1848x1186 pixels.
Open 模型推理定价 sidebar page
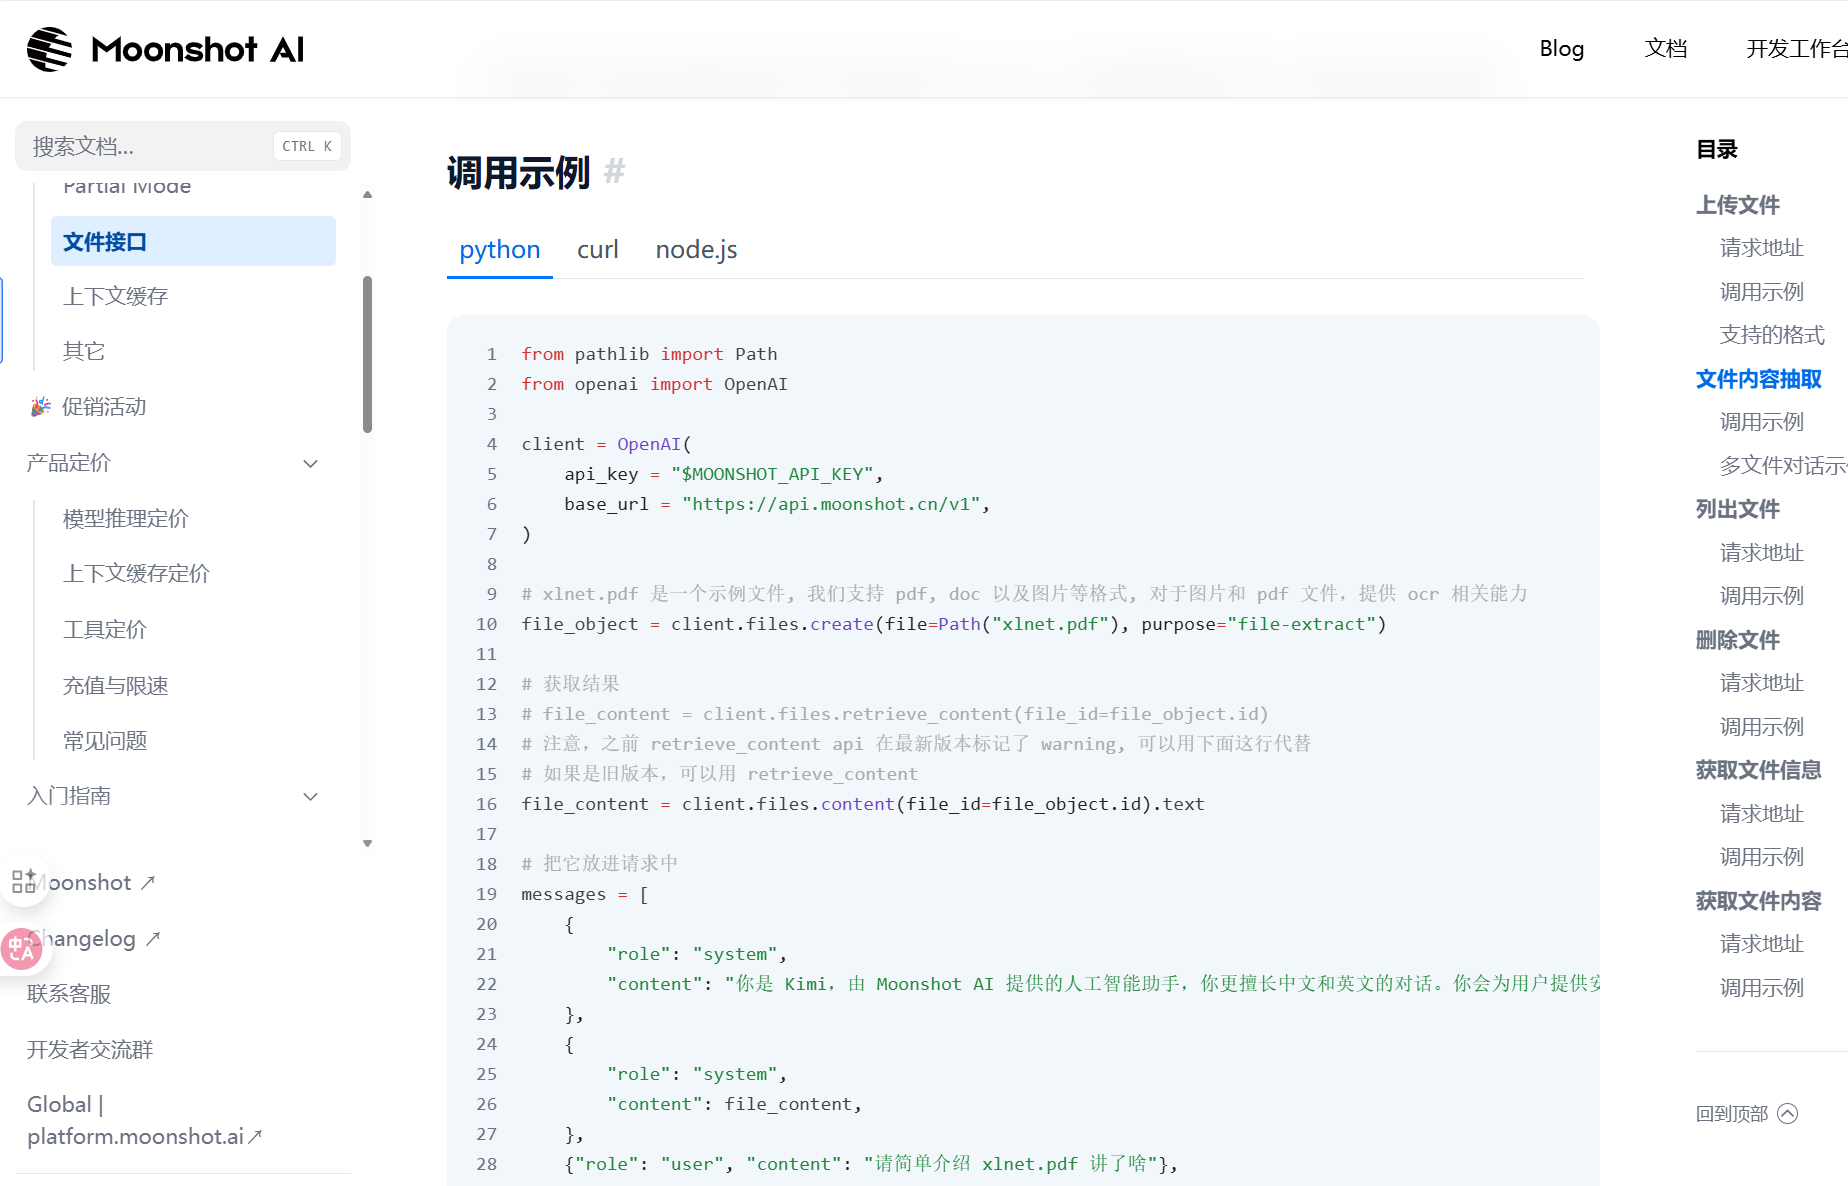[125, 518]
